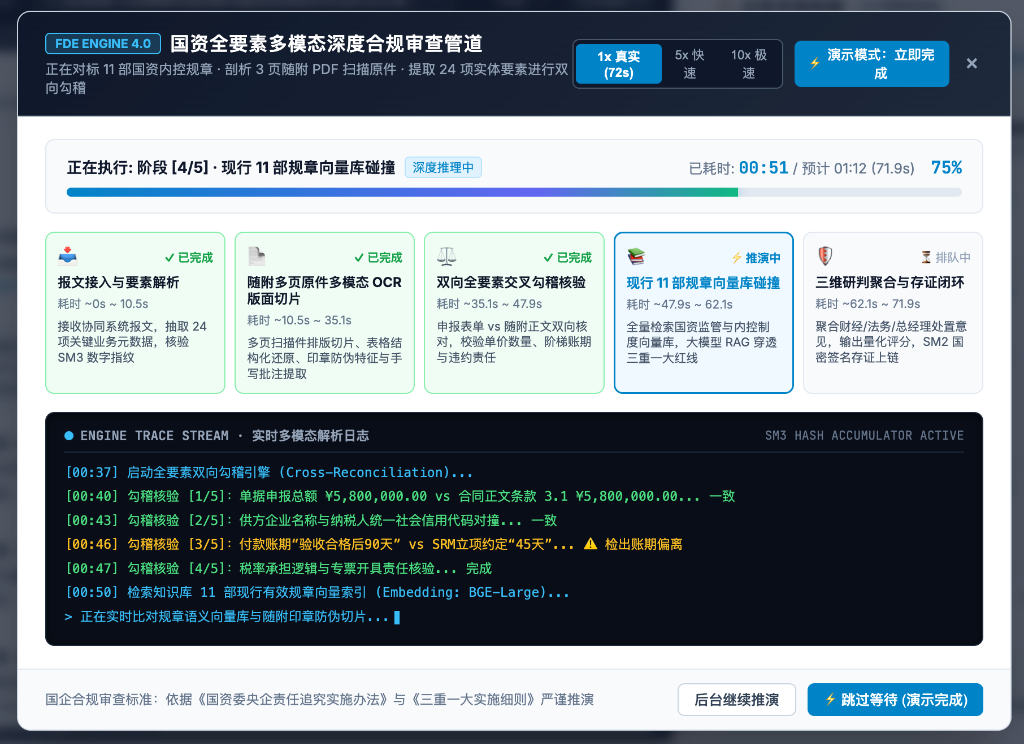Click the 深度推理中 status badge
This screenshot has width=1024, height=744.
443,168
